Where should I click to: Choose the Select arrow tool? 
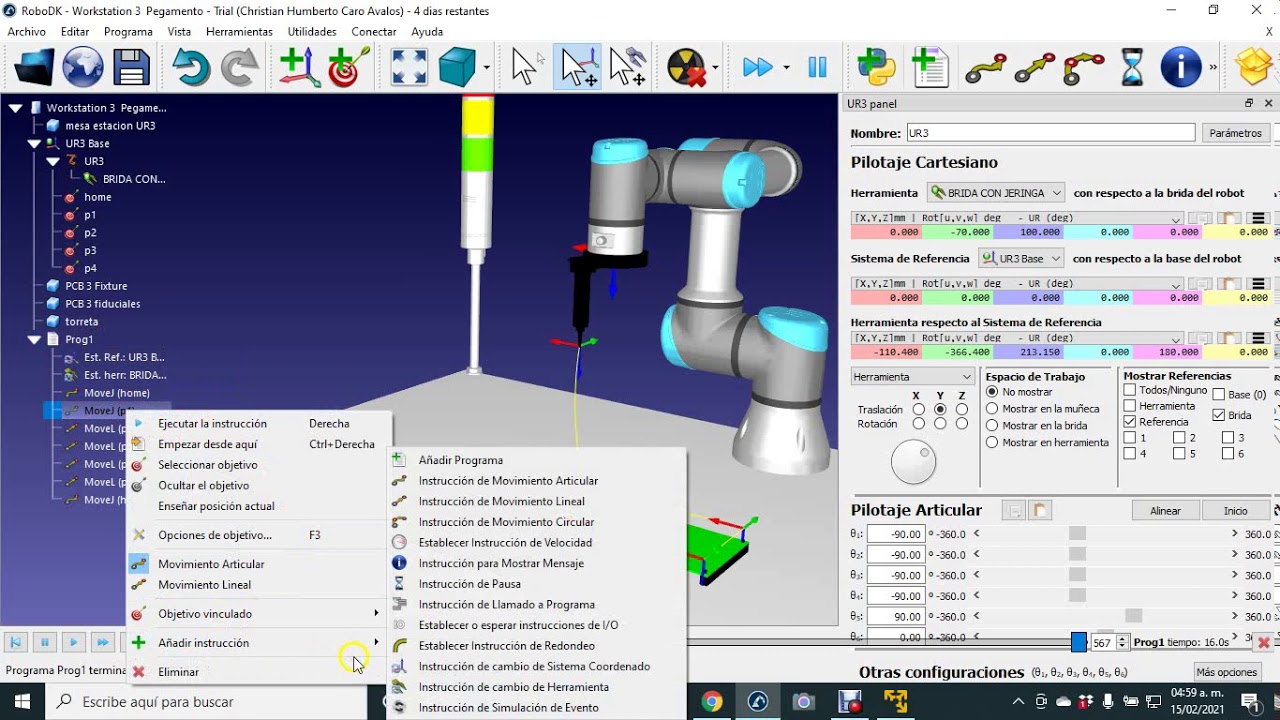pyautogui.click(x=525, y=68)
